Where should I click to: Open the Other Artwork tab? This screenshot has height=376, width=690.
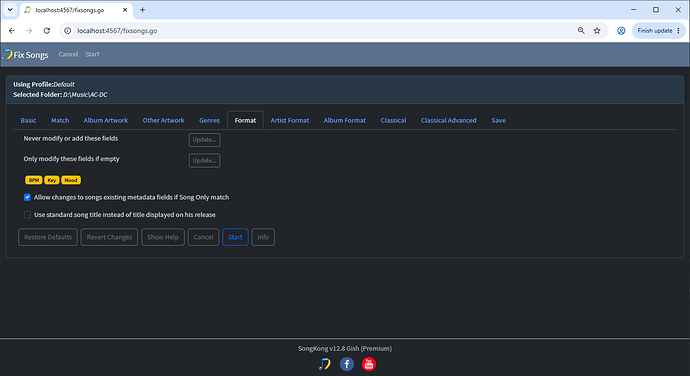[163, 120]
